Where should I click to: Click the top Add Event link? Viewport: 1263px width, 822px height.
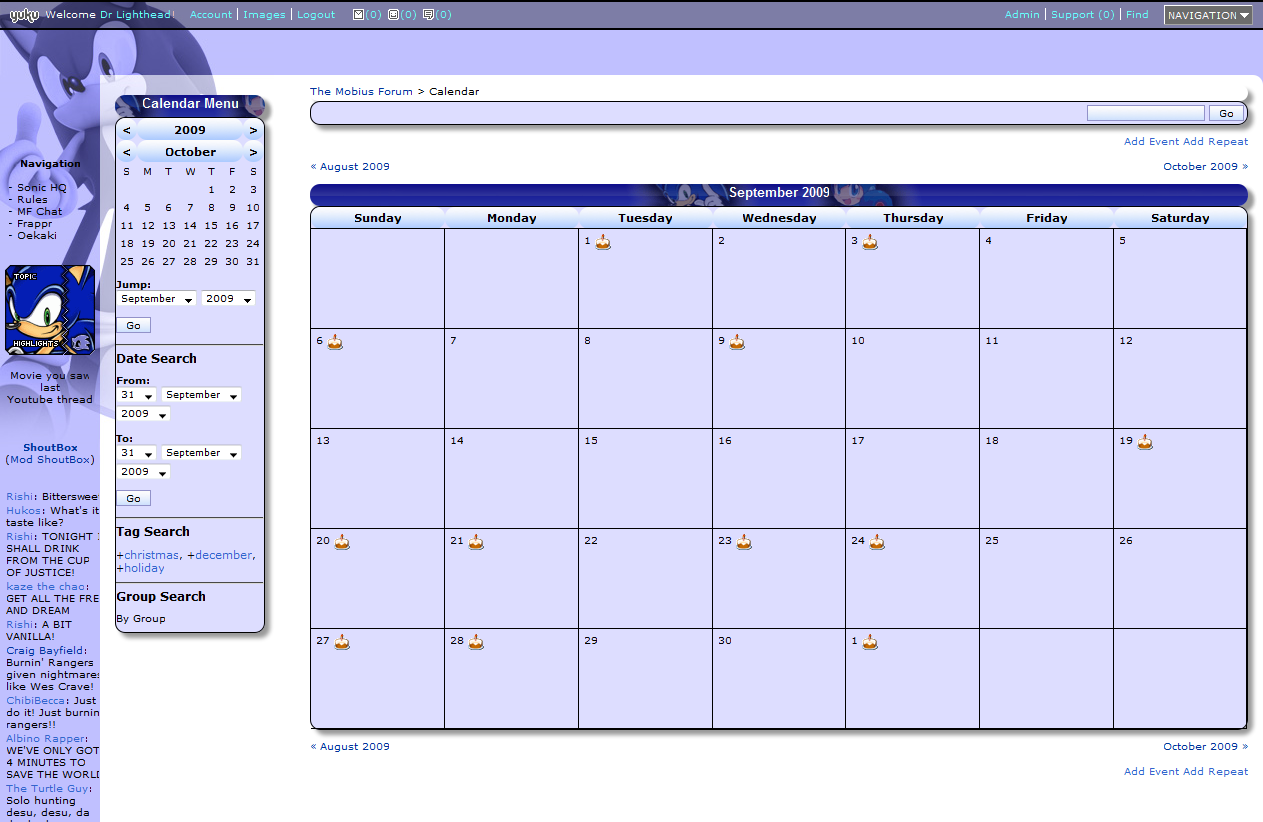(1151, 142)
